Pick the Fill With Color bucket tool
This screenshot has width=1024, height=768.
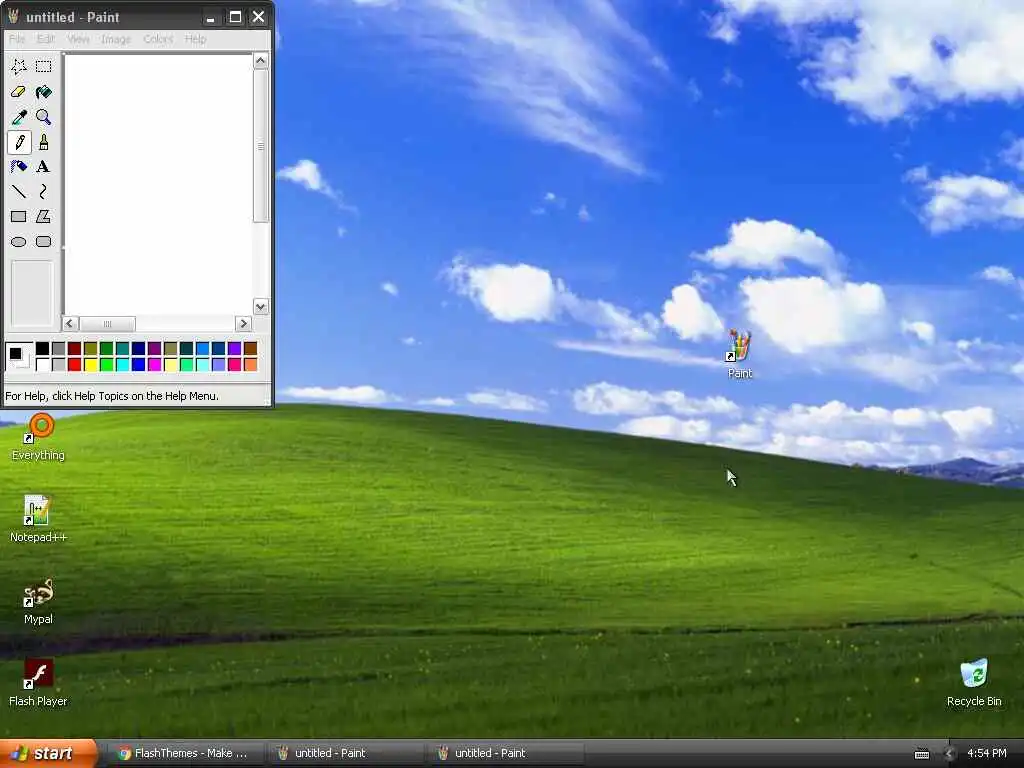coord(44,91)
